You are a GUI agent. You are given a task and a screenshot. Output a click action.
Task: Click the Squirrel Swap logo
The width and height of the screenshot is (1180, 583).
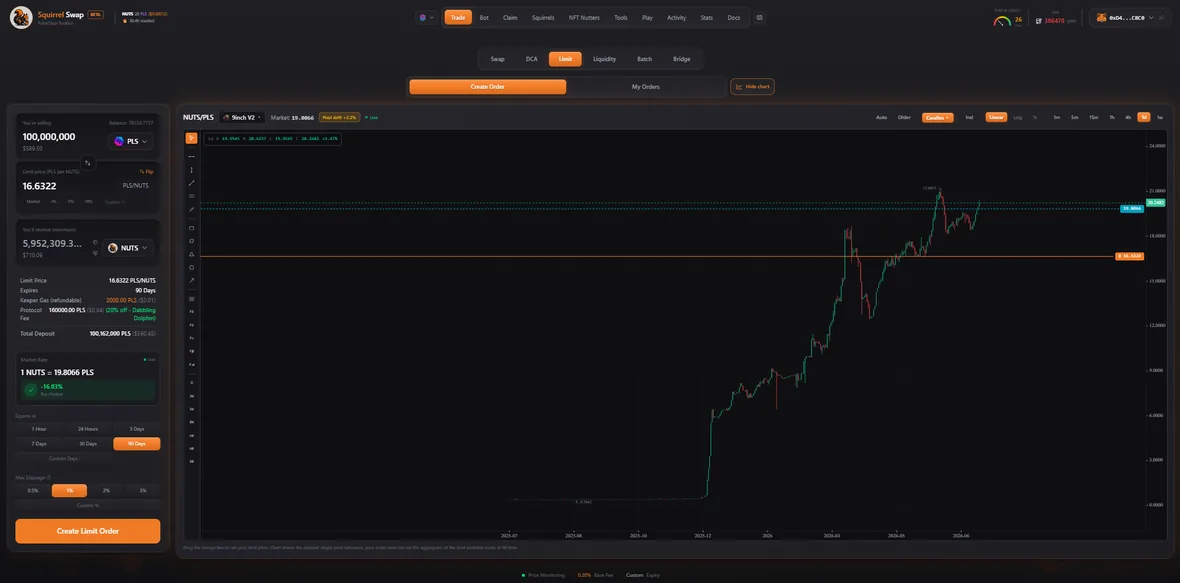pos(21,17)
